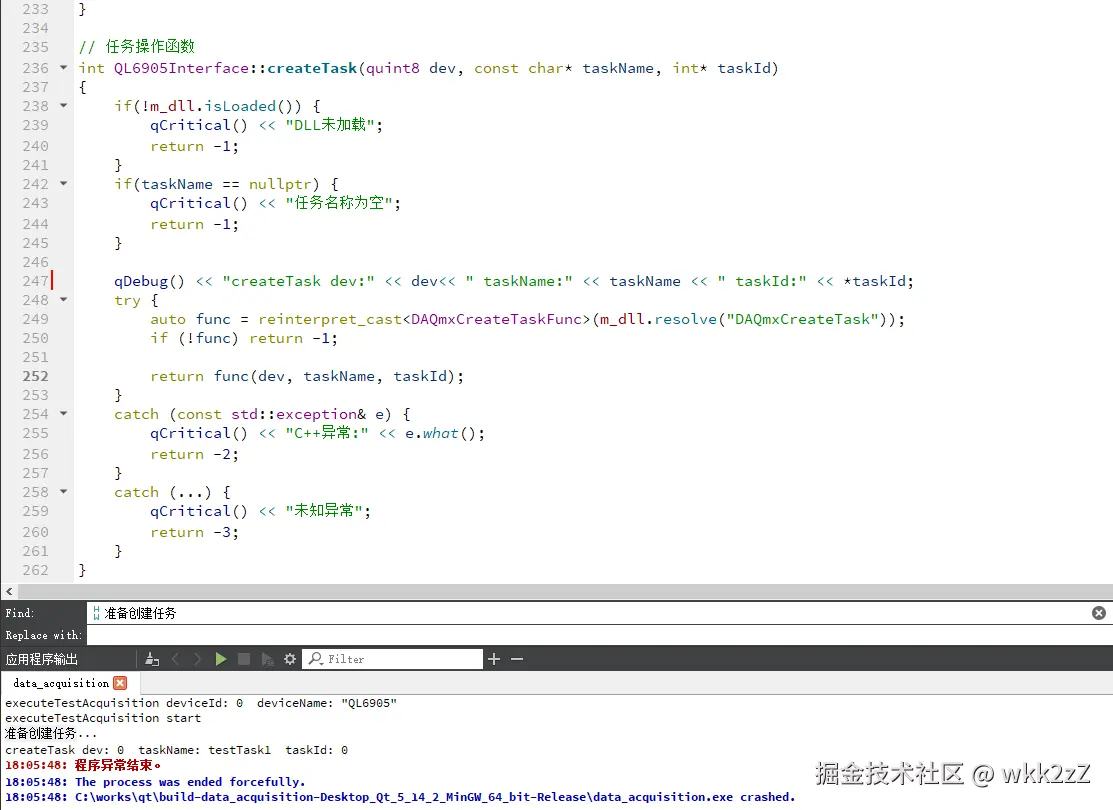
Task: Enlarge output text using the plus icon
Action: [x=494, y=658]
